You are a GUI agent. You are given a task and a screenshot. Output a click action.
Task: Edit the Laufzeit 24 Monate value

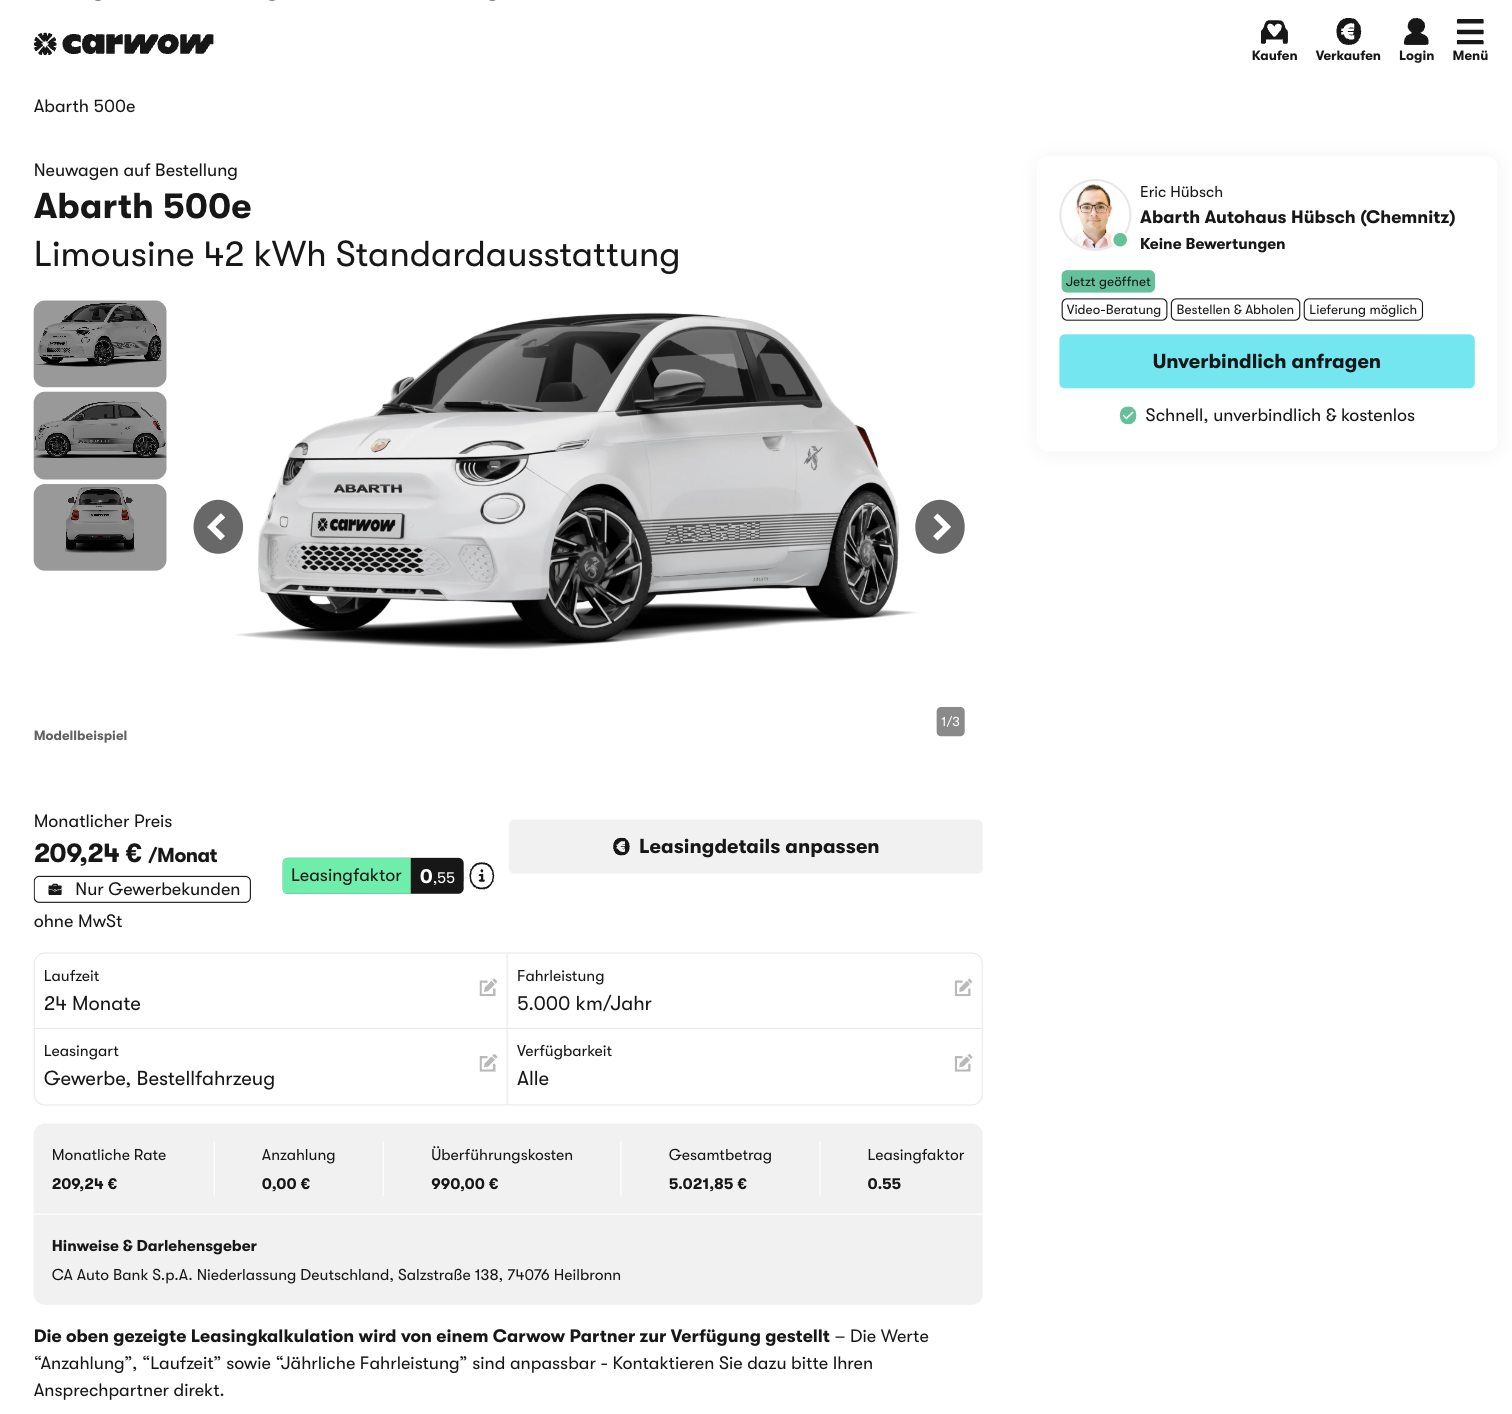488,988
